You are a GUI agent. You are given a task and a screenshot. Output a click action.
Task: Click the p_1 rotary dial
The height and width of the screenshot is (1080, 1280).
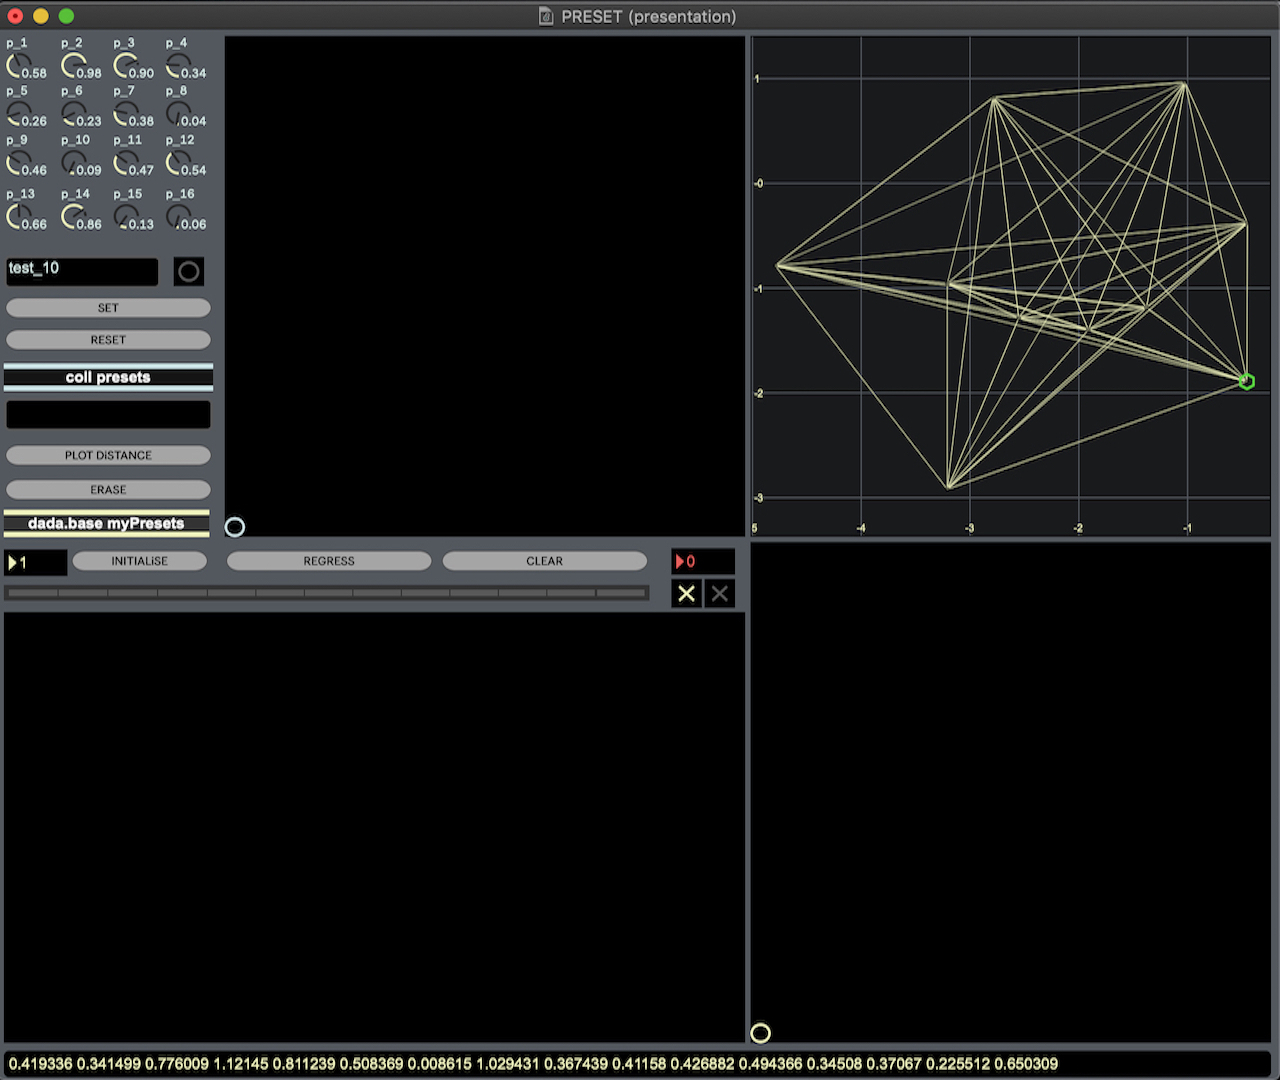18,64
